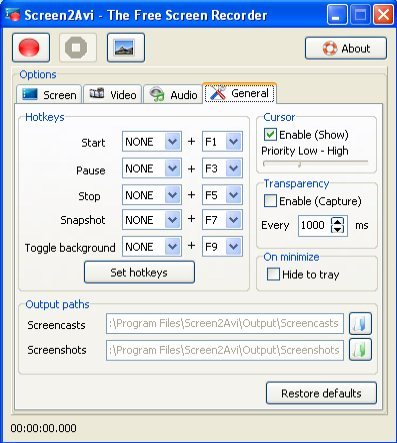Browse for Screencasts output folder

tap(360, 323)
